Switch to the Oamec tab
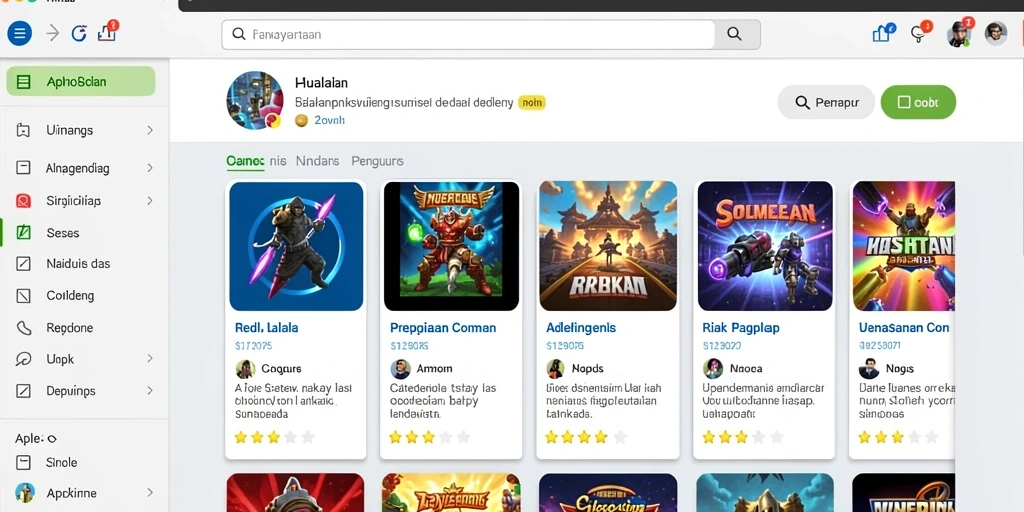The height and width of the screenshot is (512, 1024). (x=246, y=161)
